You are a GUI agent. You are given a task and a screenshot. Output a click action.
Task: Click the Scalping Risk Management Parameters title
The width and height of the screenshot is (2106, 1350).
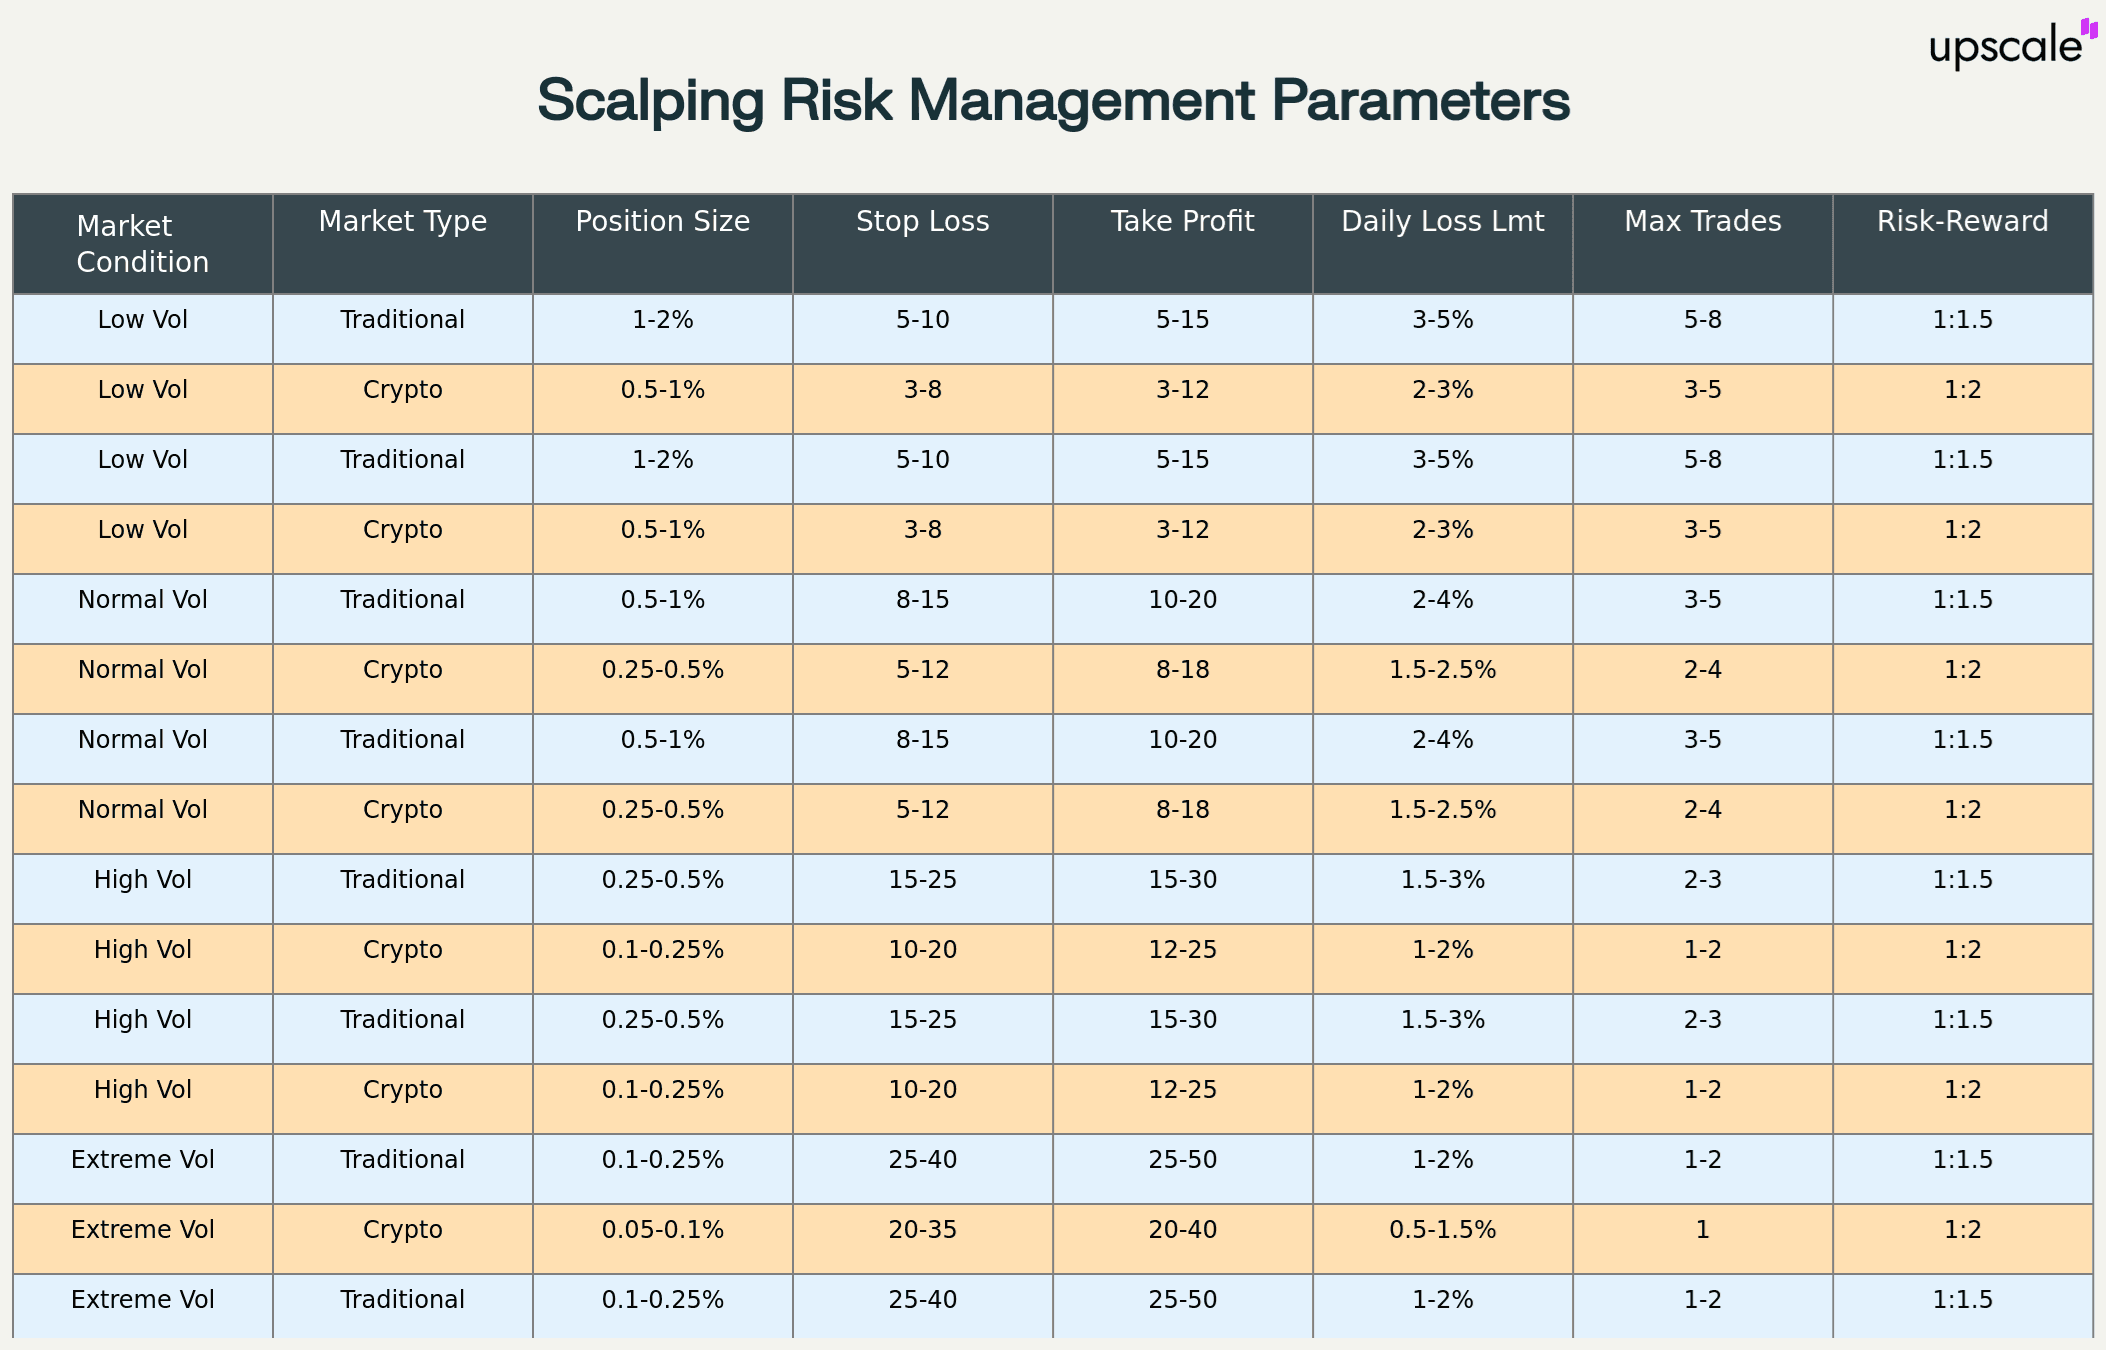coord(1053,100)
